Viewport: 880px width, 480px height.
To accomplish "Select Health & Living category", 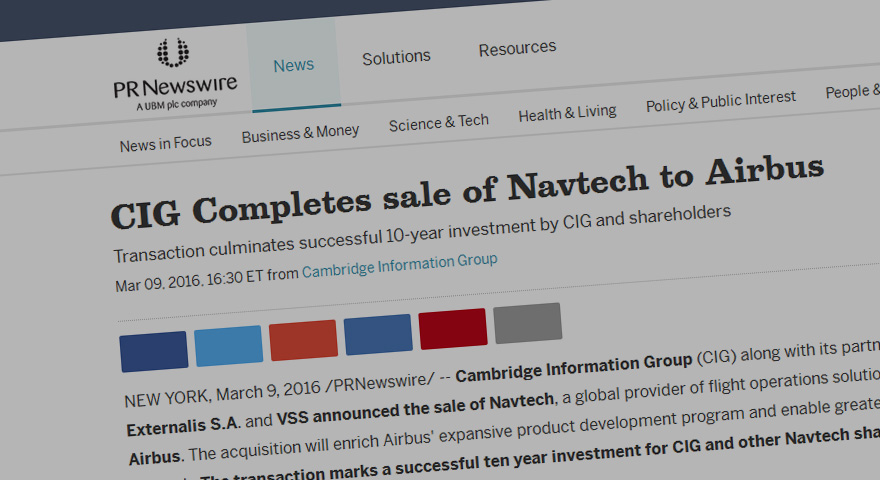I will click(x=567, y=112).
